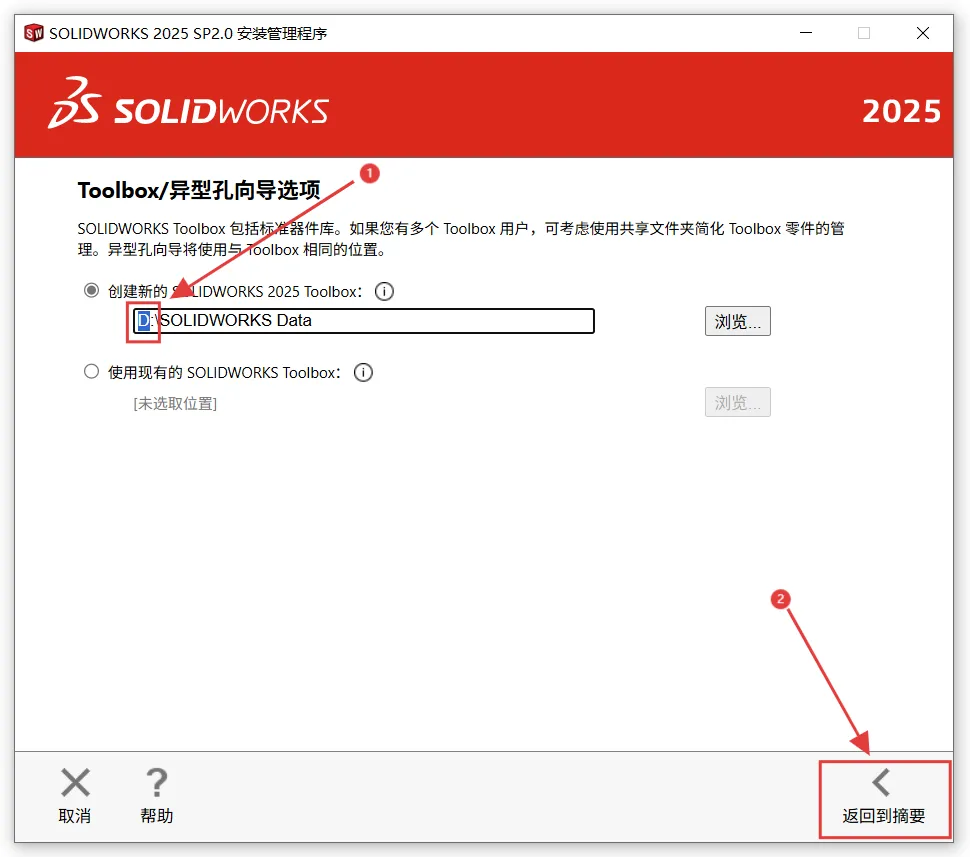
Task: Minimize the installation manager window
Action: point(806,33)
